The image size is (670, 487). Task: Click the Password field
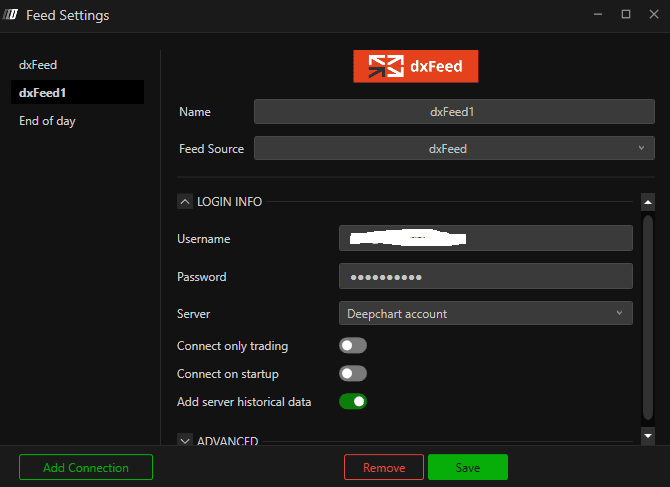click(x=486, y=276)
